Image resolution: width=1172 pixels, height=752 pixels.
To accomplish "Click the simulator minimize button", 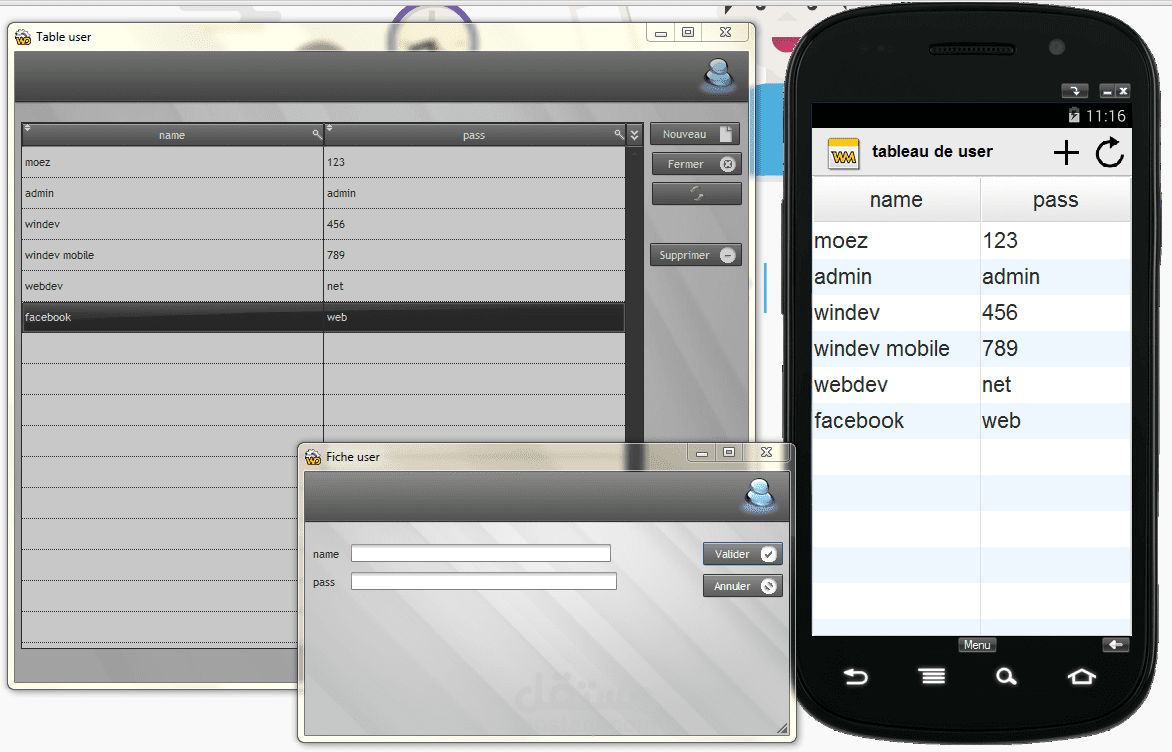I will click(1108, 91).
